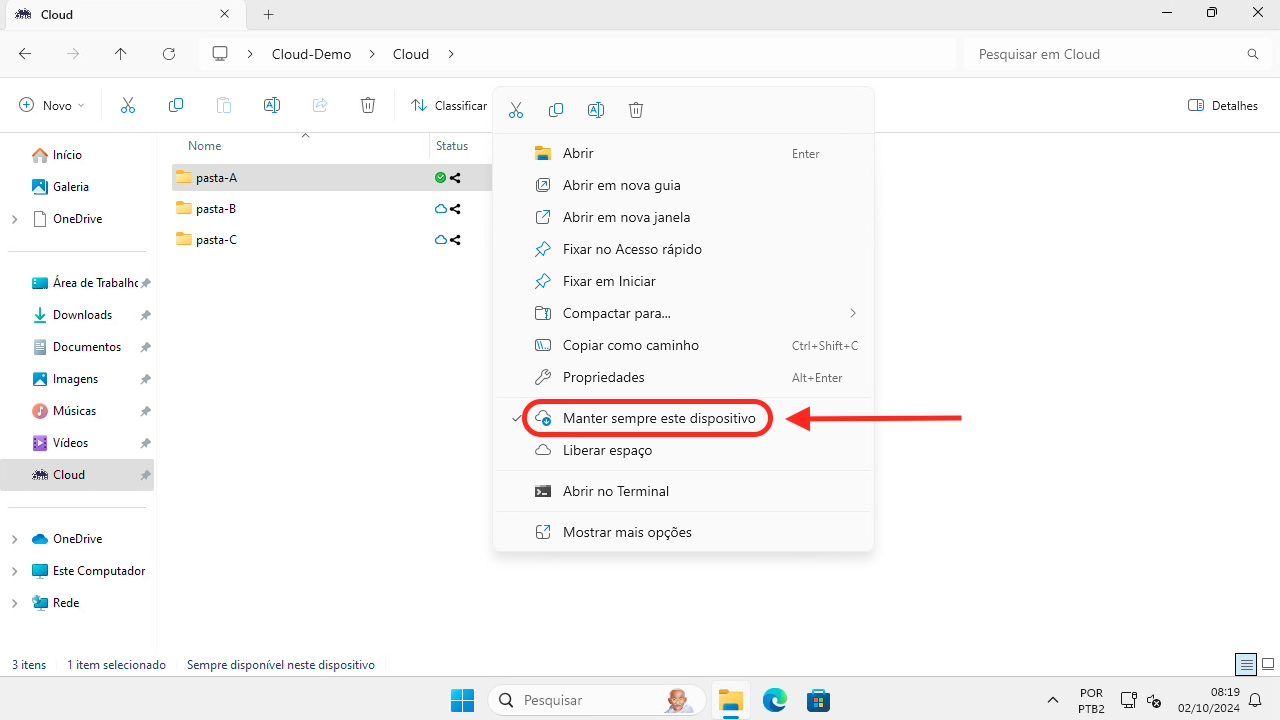The width and height of the screenshot is (1280, 720).
Task: Choose Abrir em nova guia
Action: (x=621, y=185)
